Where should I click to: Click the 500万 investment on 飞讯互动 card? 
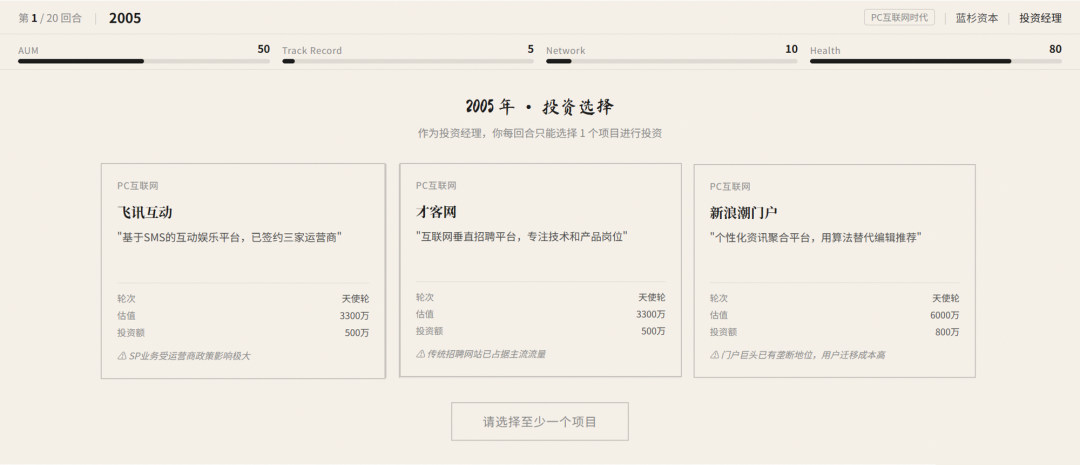pyautogui.click(x=357, y=333)
